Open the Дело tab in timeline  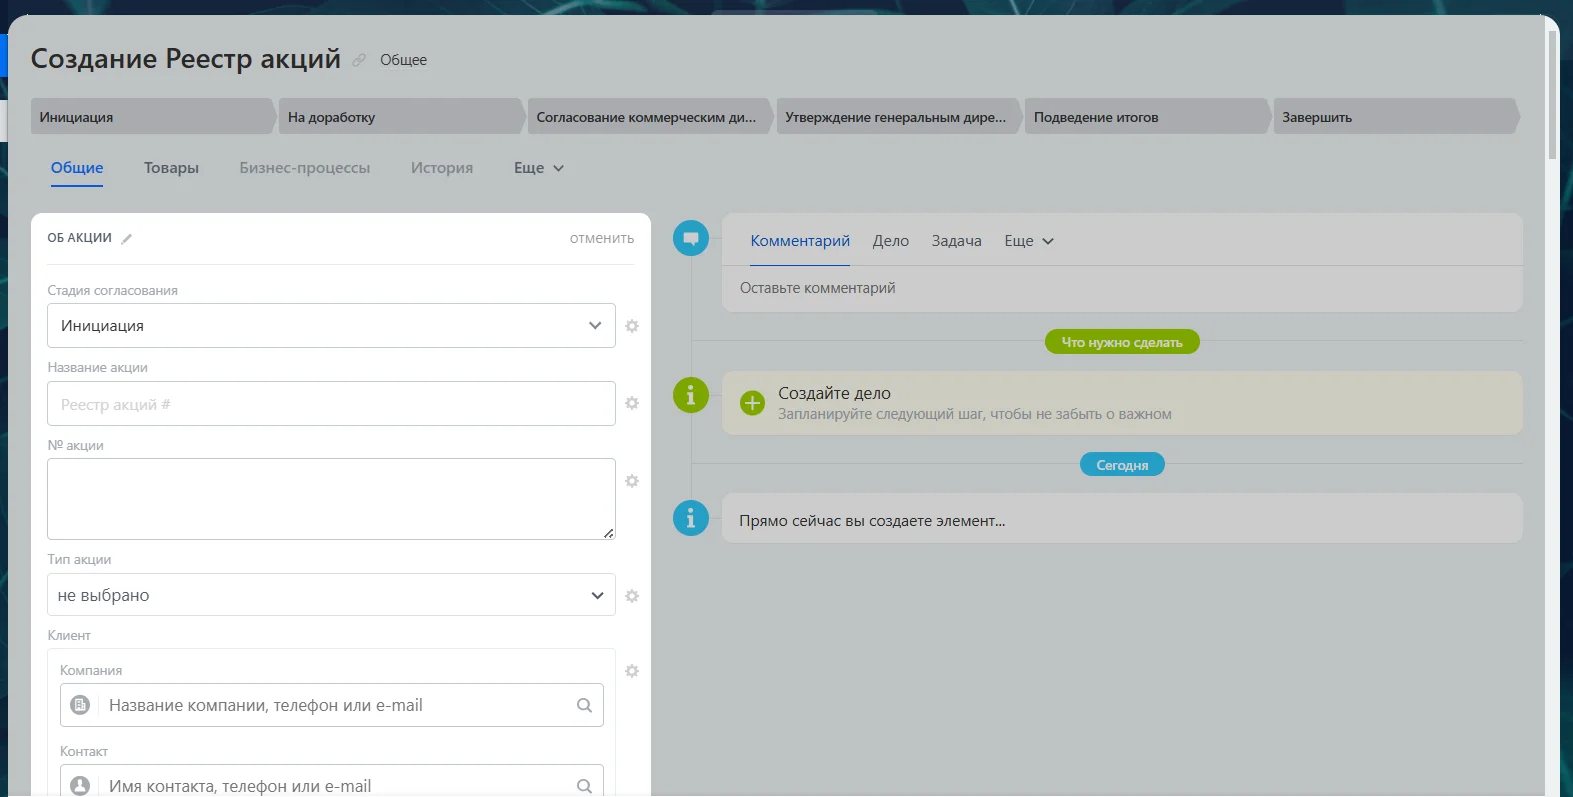890,241
